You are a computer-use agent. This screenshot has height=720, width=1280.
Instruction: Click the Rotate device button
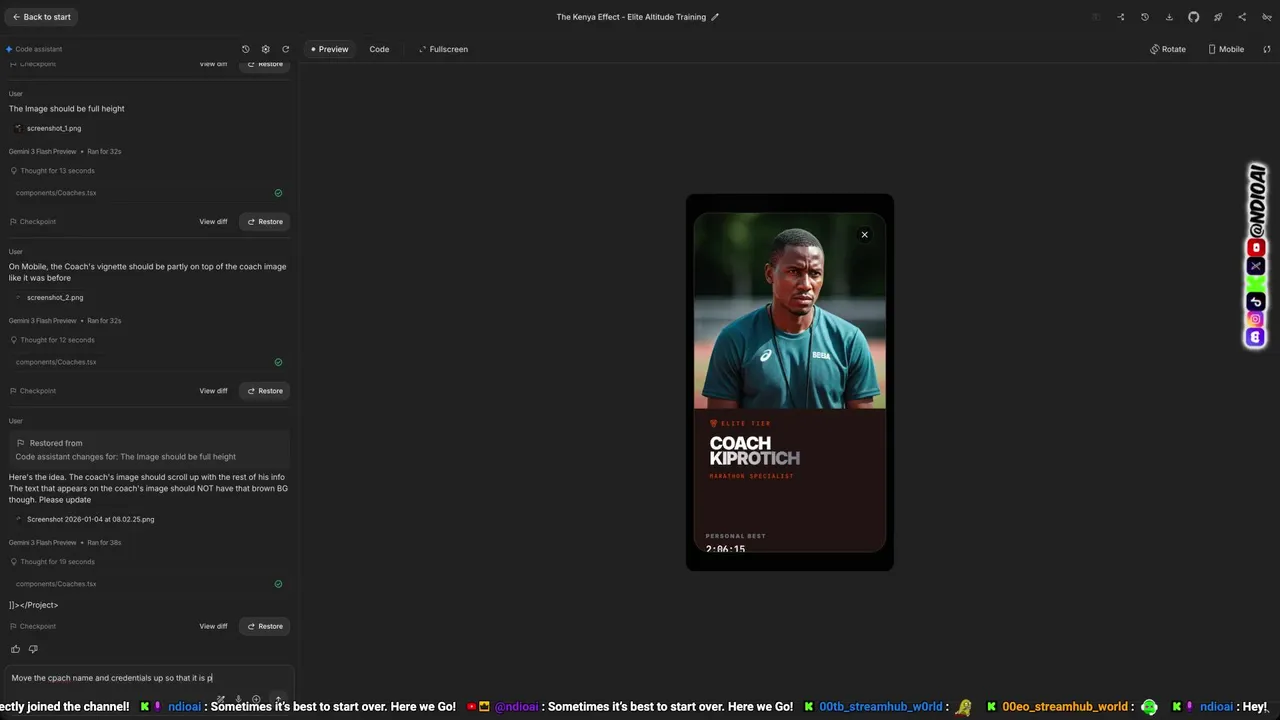coord(1168,49)
